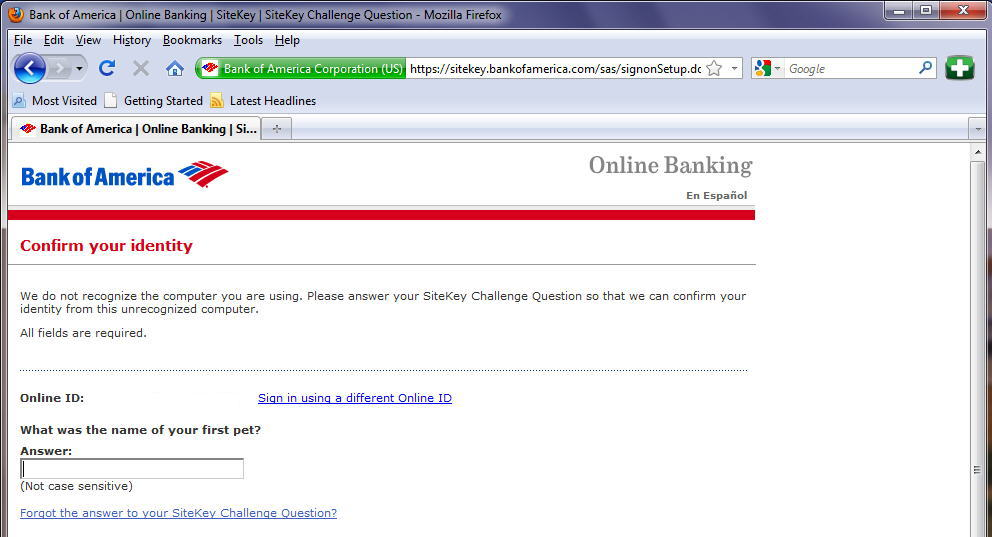Click the 'What was the name of your first pet?' text
The image size is (992, 537).
coord(140,430)
